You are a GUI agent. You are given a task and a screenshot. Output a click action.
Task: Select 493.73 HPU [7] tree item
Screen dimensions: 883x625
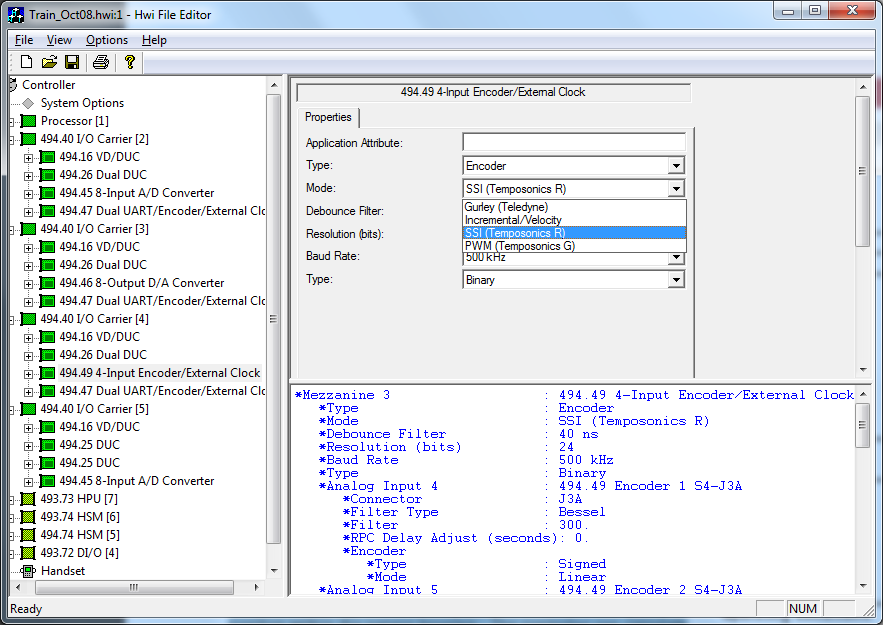[x=79, y=499]
